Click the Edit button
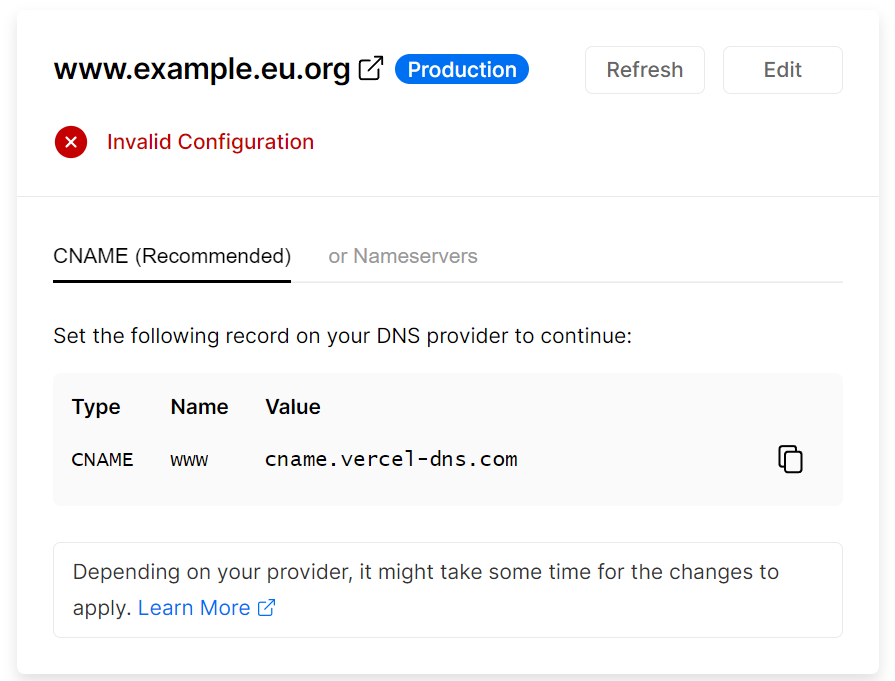This screenshot has height=681, width=895. click(x=783, y=70)
